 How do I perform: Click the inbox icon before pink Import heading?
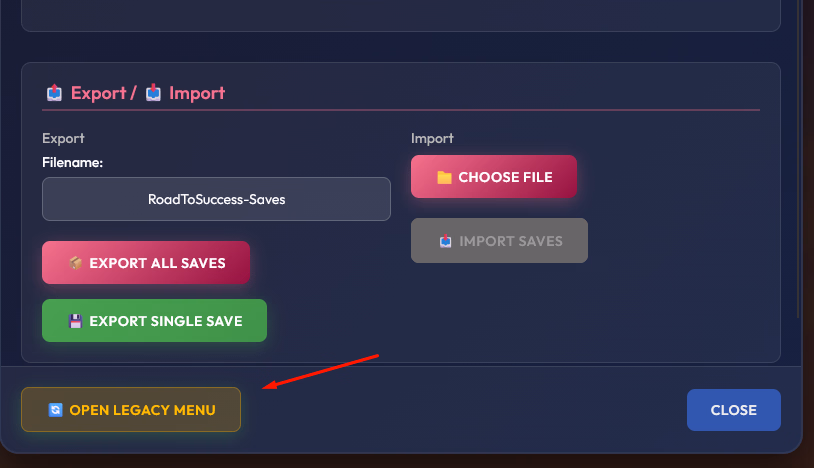point(153,93)
